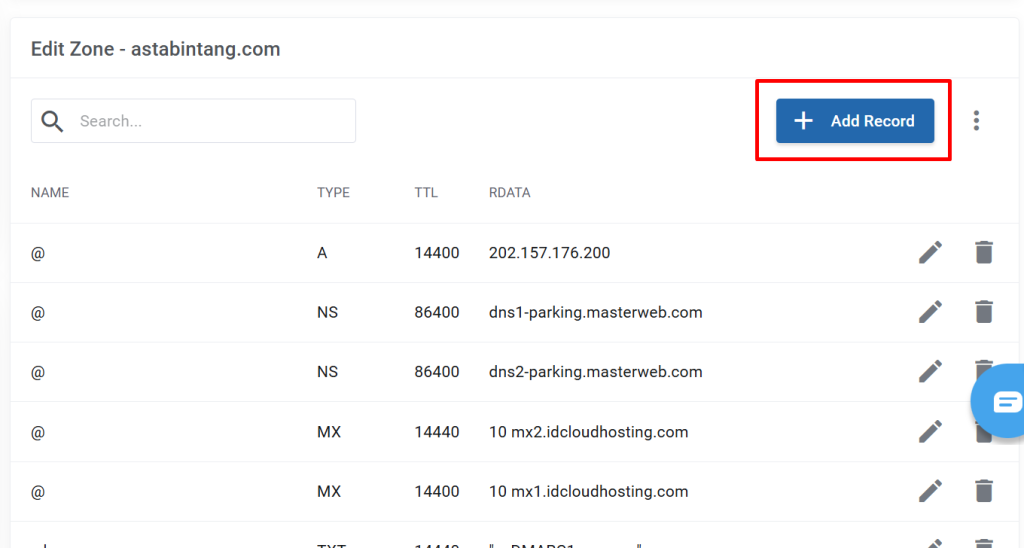Click the Add Record button

855,121
